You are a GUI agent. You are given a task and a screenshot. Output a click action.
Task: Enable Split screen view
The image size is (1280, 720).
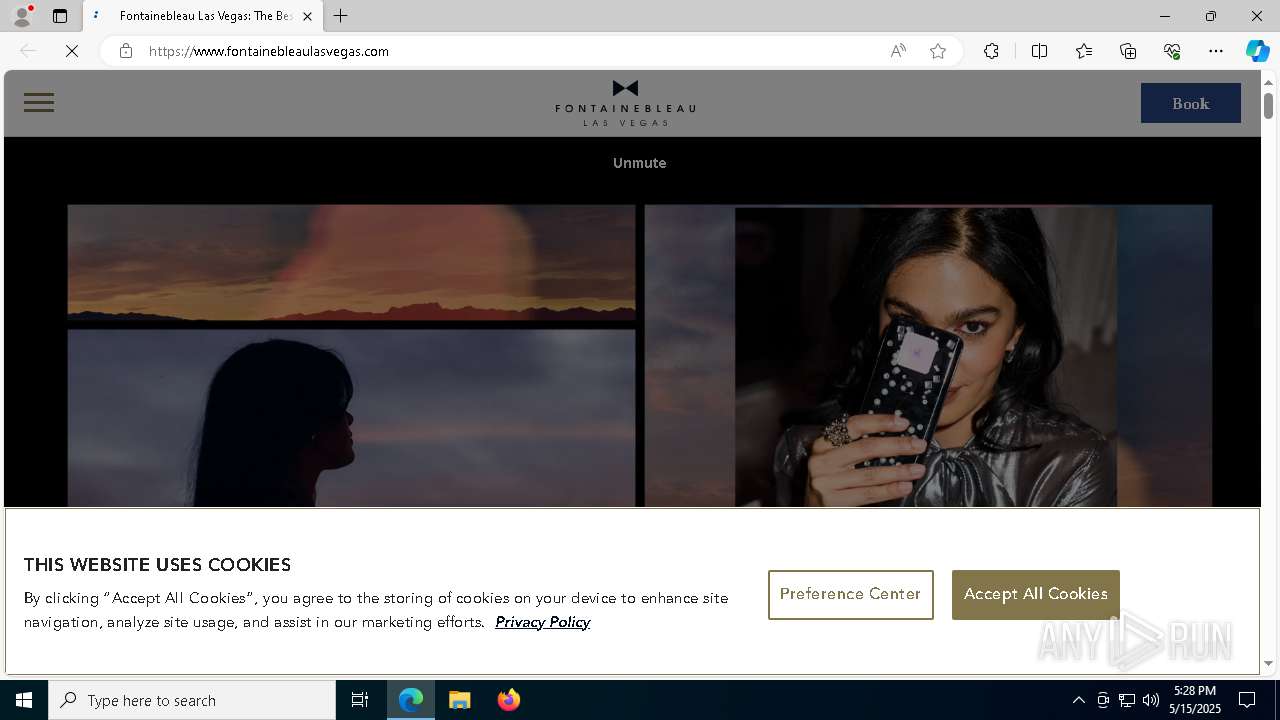[x=1039, y=51]
